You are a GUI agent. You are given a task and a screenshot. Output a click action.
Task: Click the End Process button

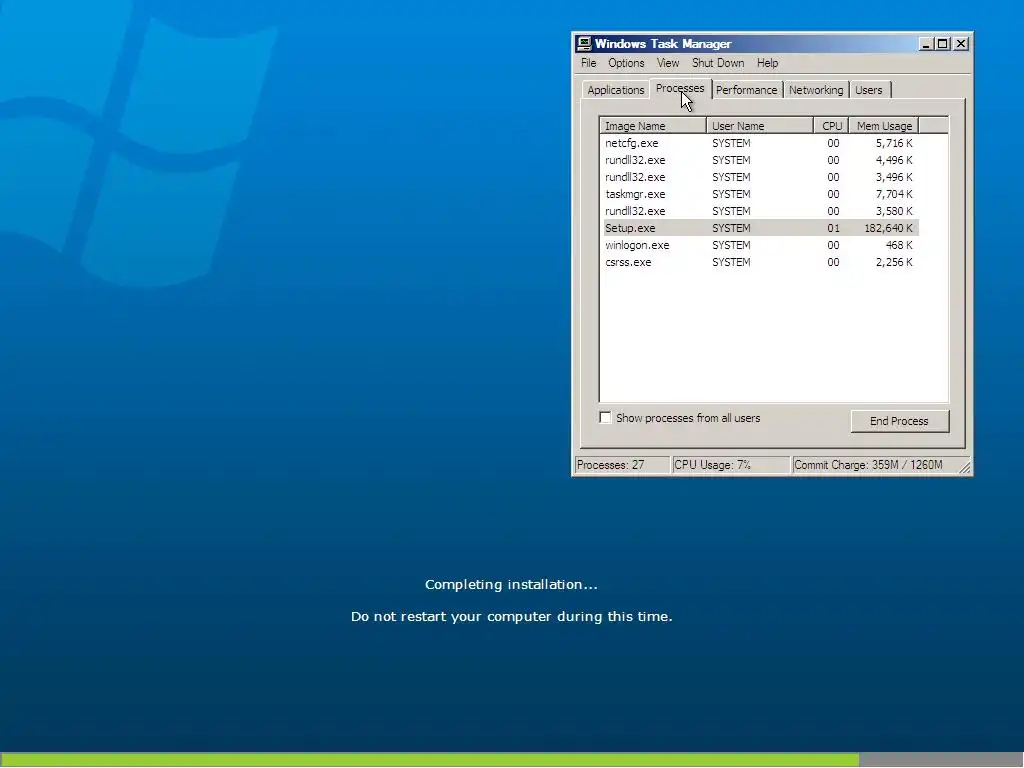pyautogui.click(x=899, y=421)
